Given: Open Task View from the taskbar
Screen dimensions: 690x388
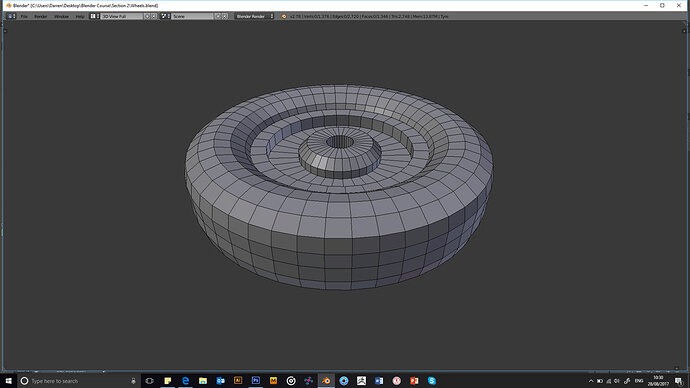Looking at the screenshot, I should (x=150, y=381).
